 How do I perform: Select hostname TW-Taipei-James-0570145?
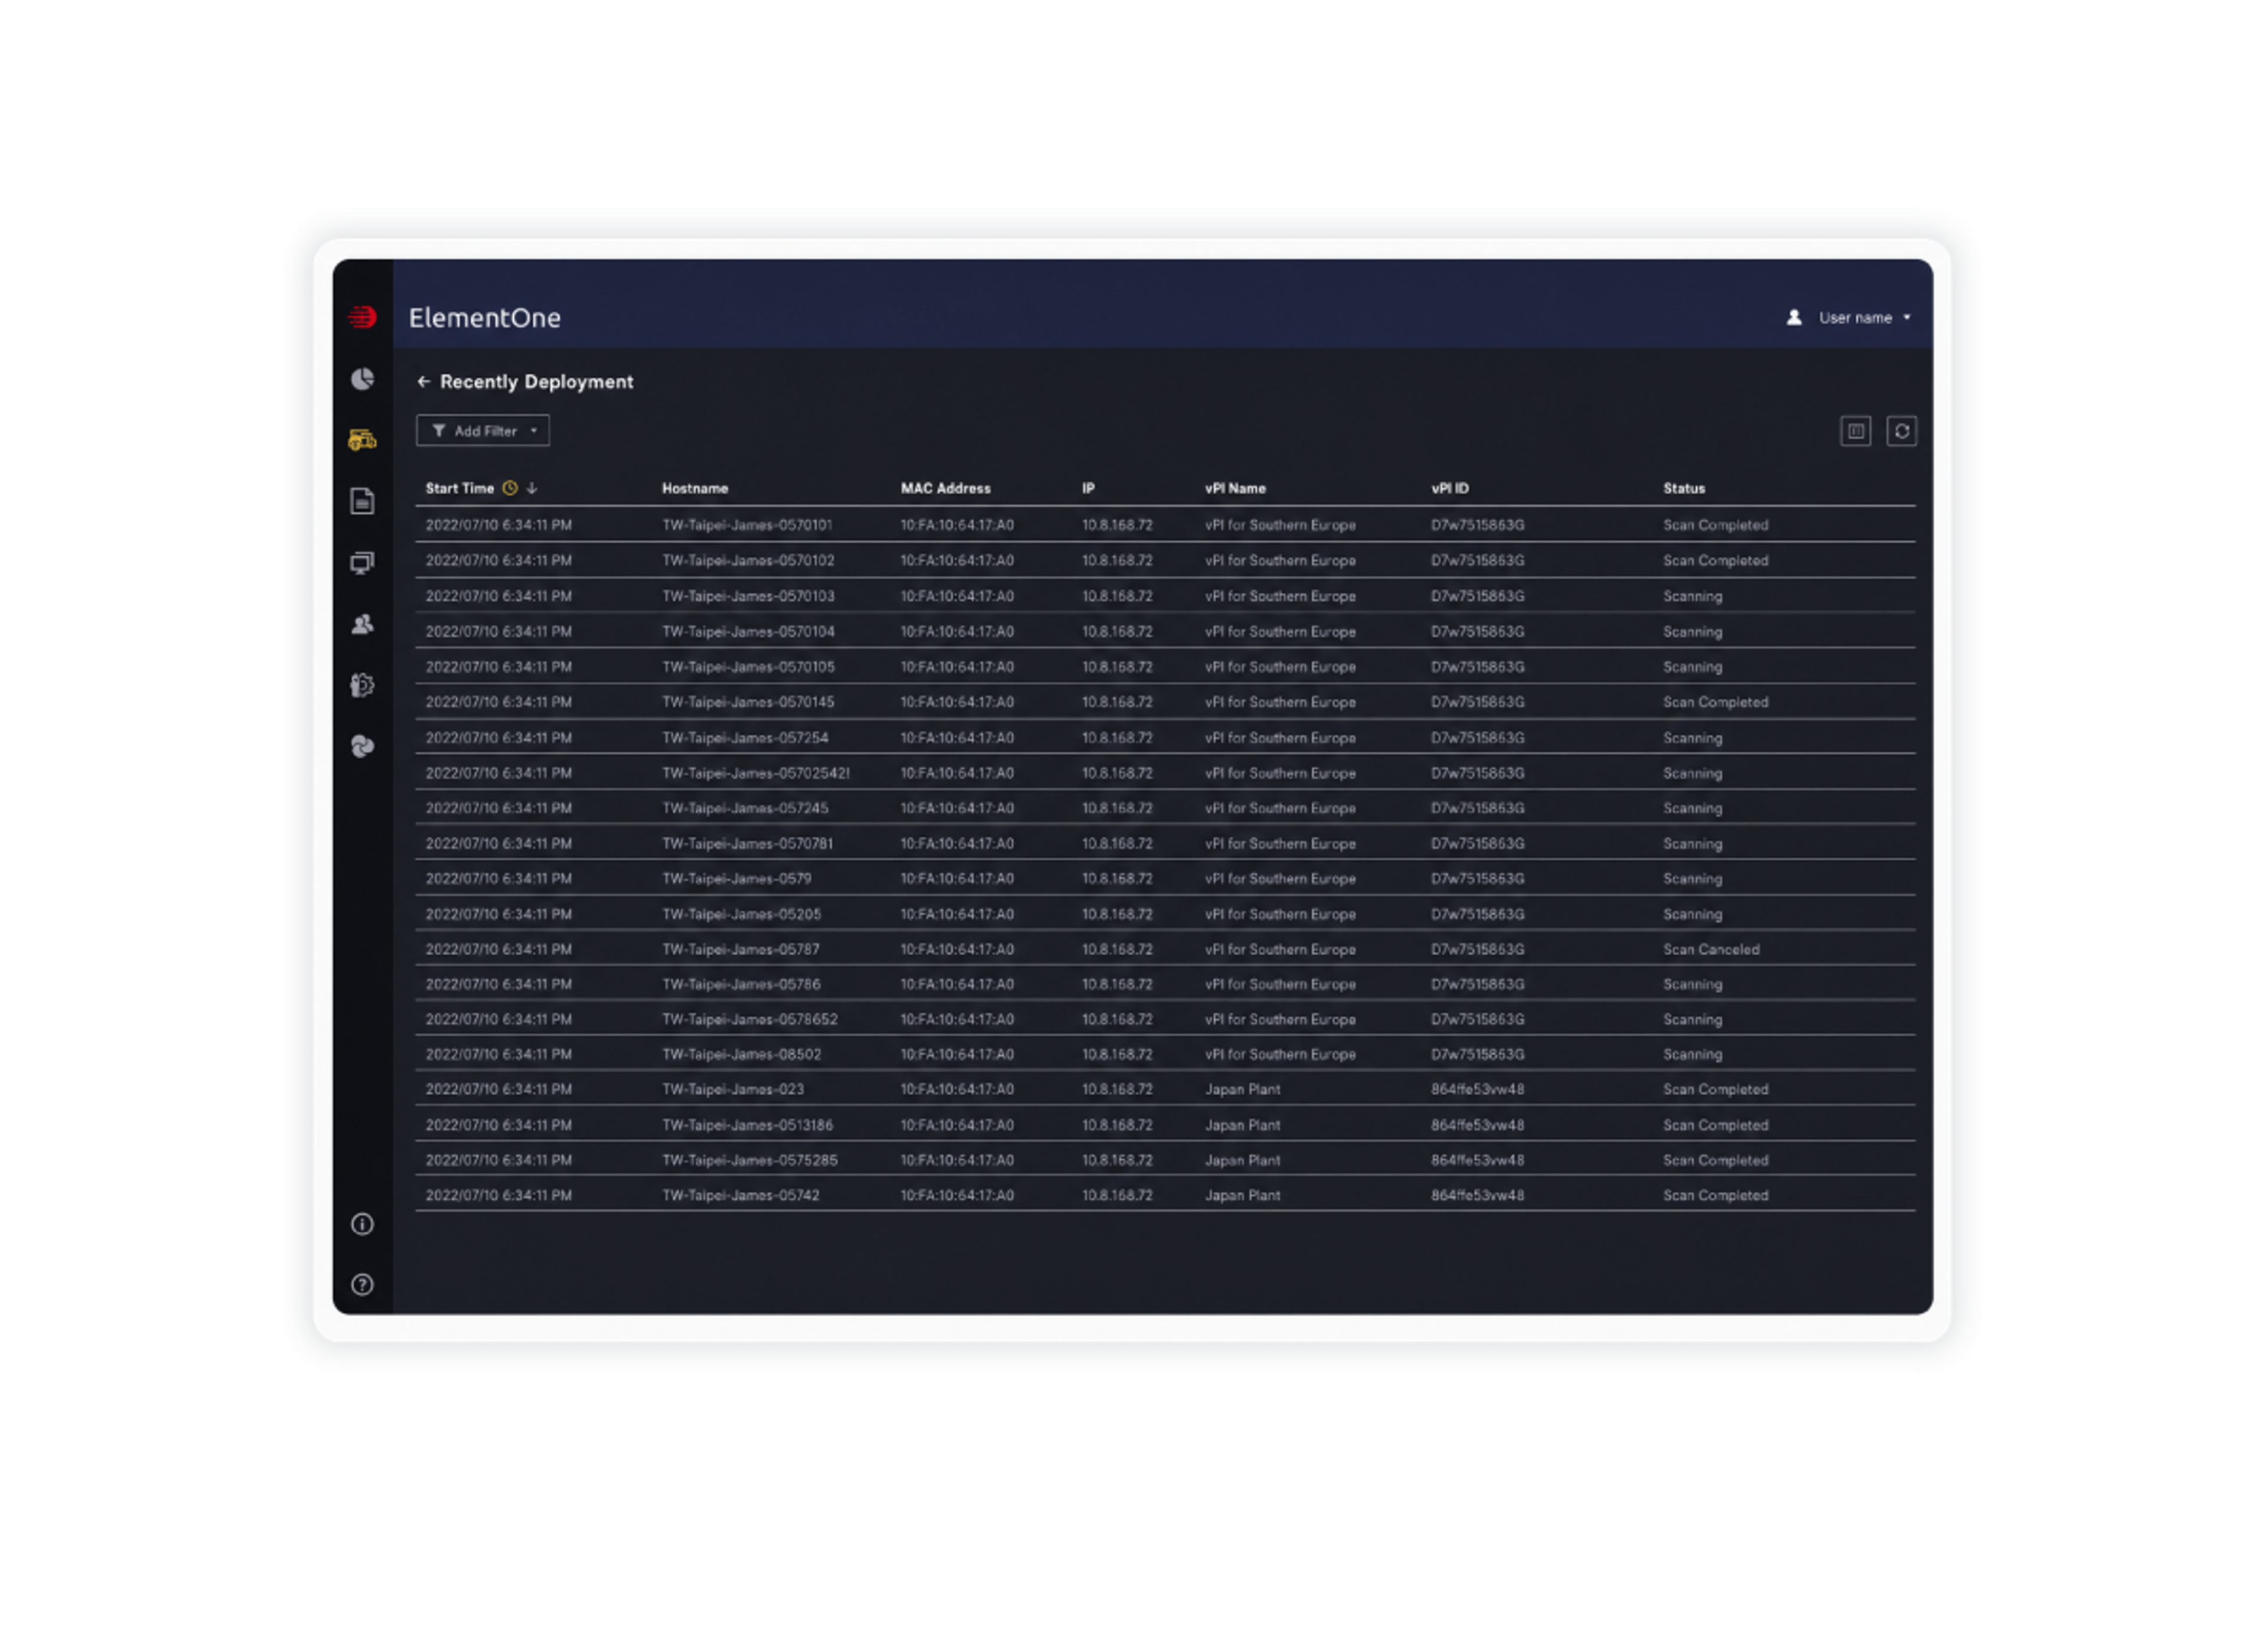click(748, 702)
